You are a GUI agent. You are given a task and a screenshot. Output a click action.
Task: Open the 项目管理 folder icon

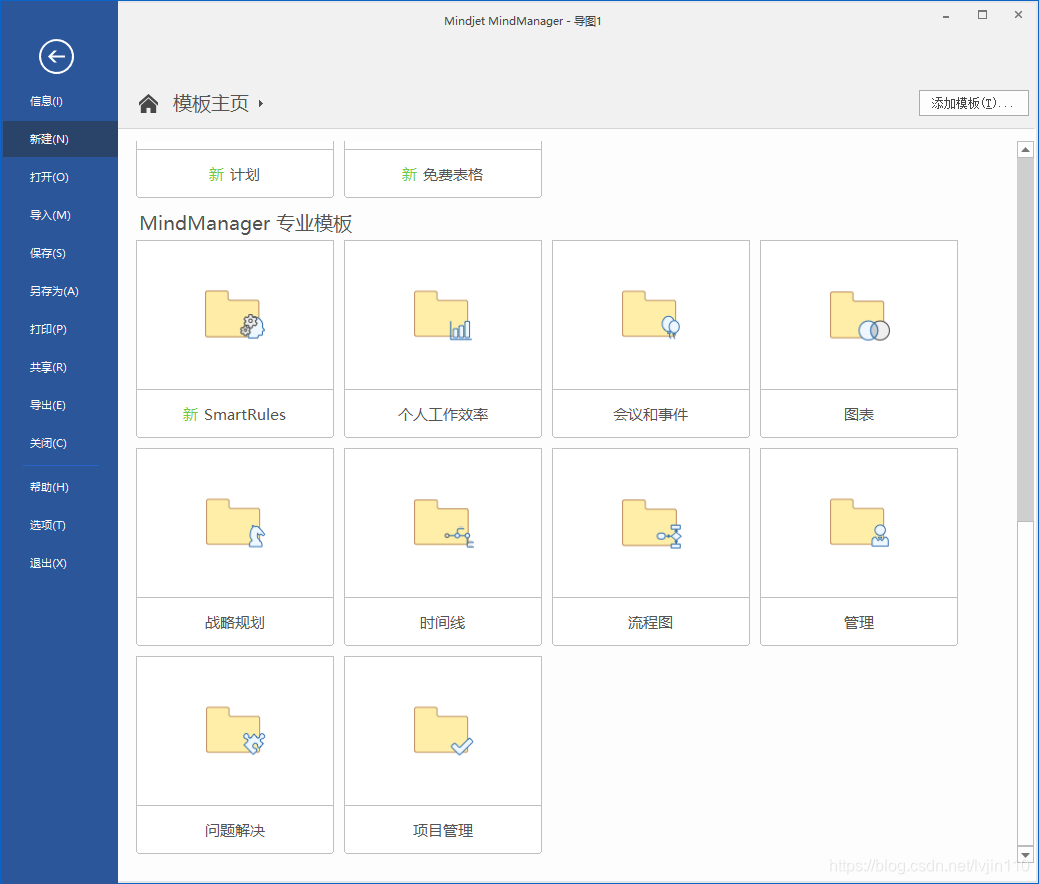(443, 731)
